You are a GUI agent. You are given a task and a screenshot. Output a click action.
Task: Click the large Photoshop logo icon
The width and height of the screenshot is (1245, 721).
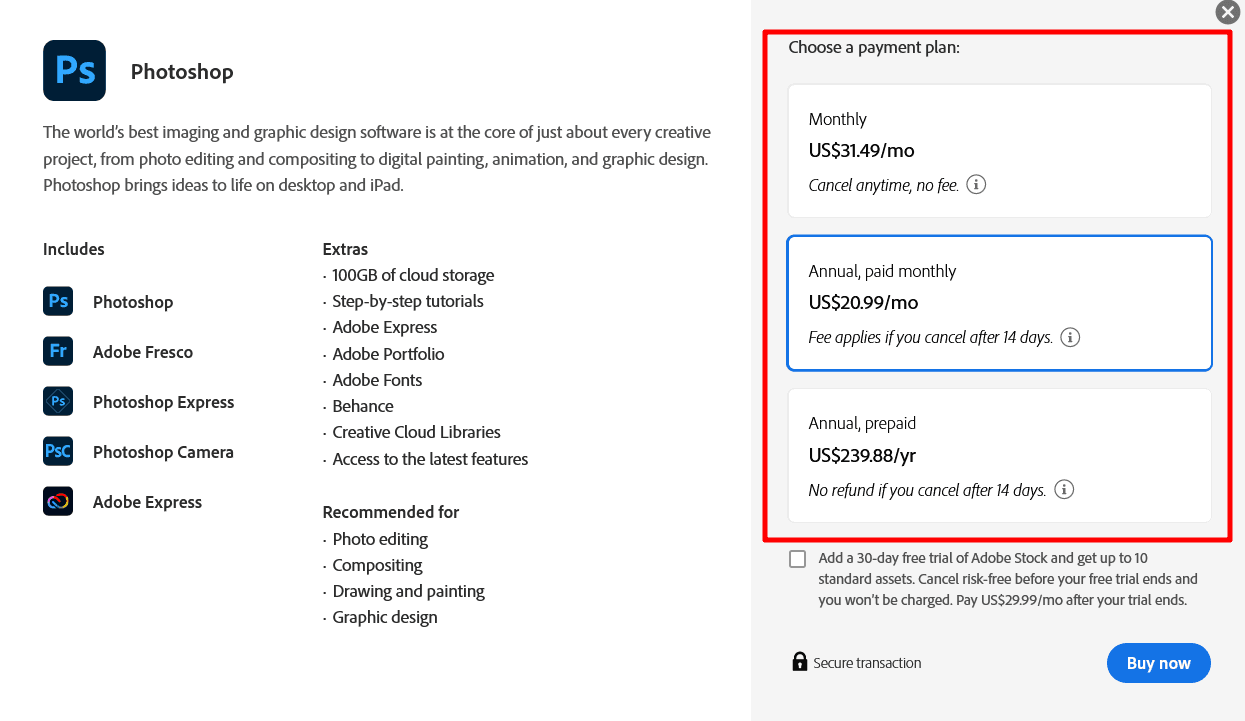(74, 71)
